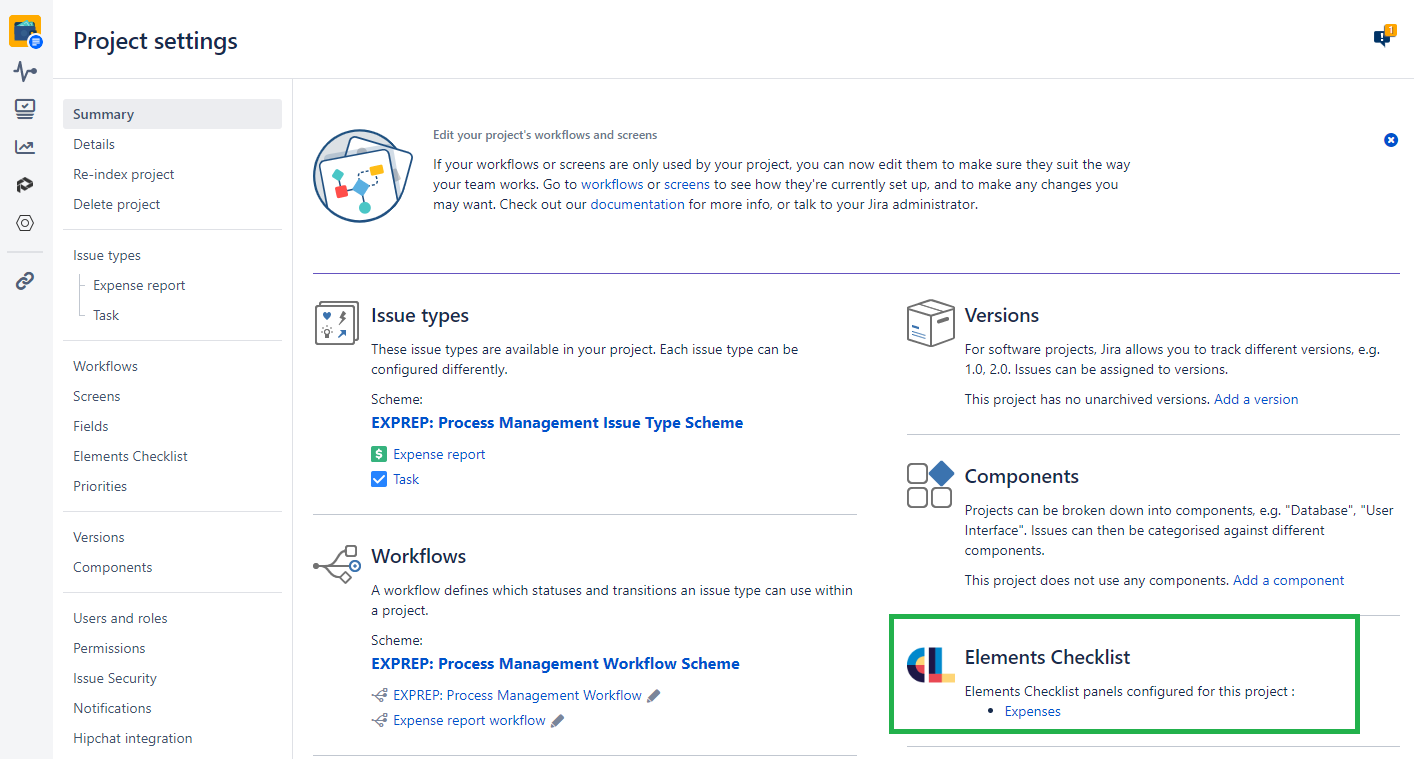Edit the Expense report workflow pencil icon
Screen dimensions: 1414x759
[558, 721]
